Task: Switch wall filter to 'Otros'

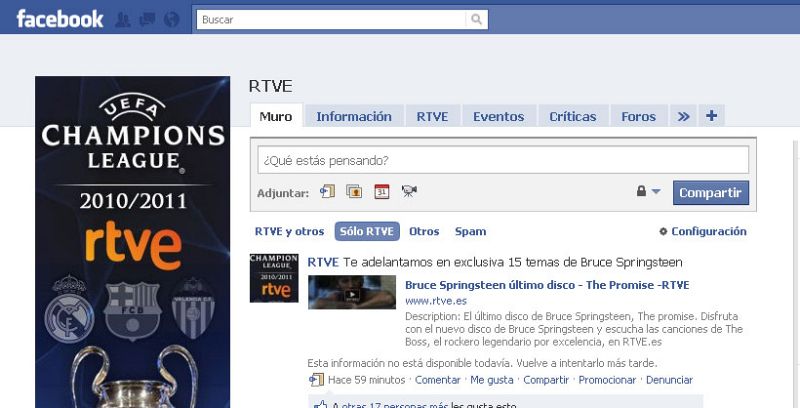Action: (424, 231)
